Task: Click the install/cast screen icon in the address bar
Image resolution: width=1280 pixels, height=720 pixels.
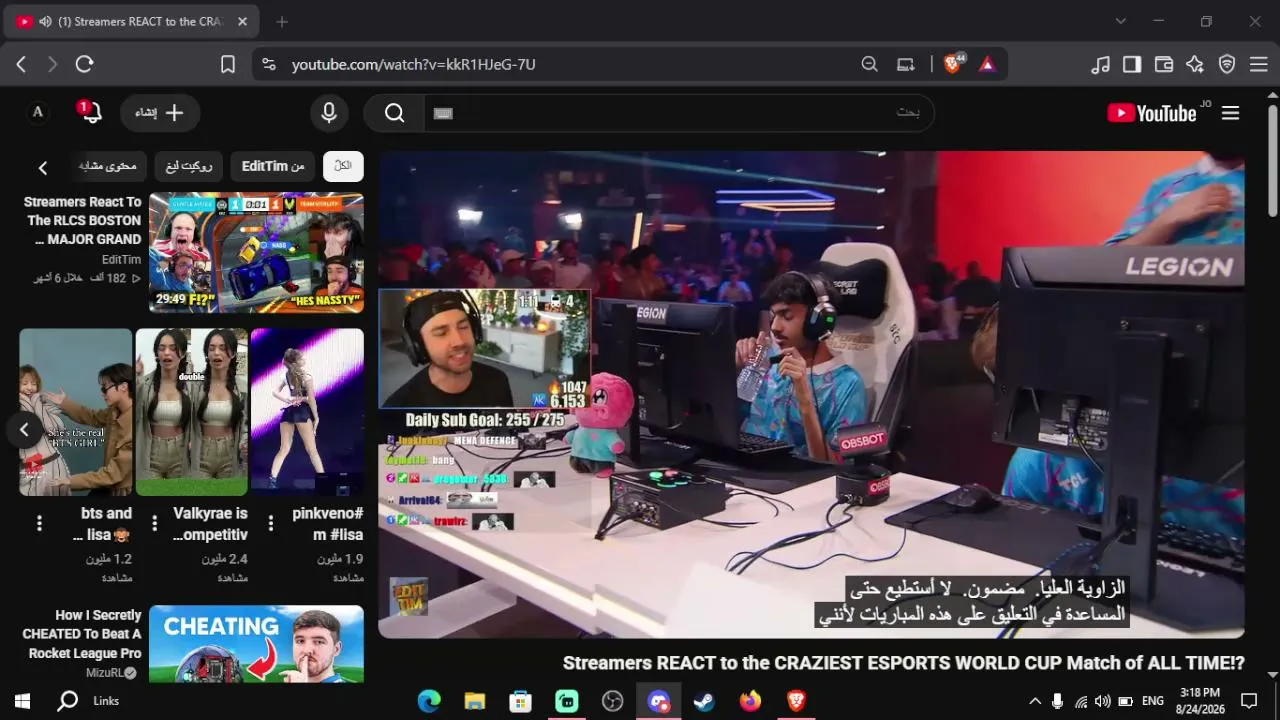Action: click(x=906, y=64)
